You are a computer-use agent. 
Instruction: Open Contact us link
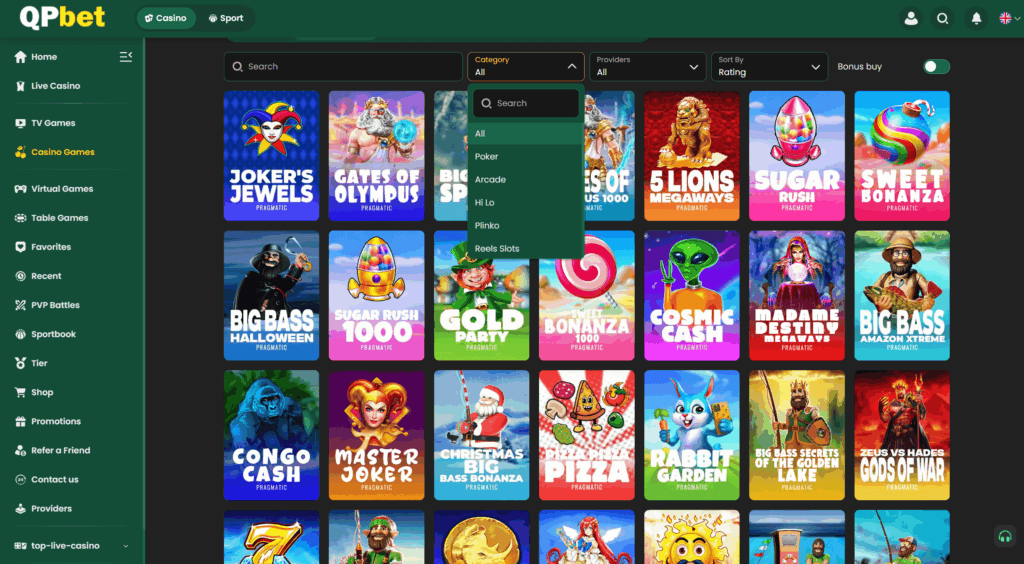[55, 479]
